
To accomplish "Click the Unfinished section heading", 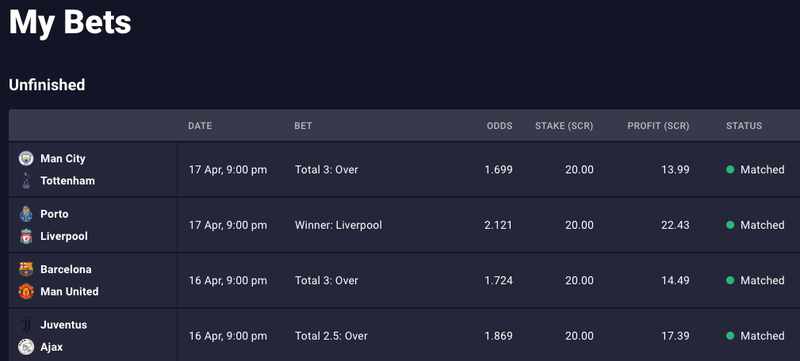I will point(47,85).
